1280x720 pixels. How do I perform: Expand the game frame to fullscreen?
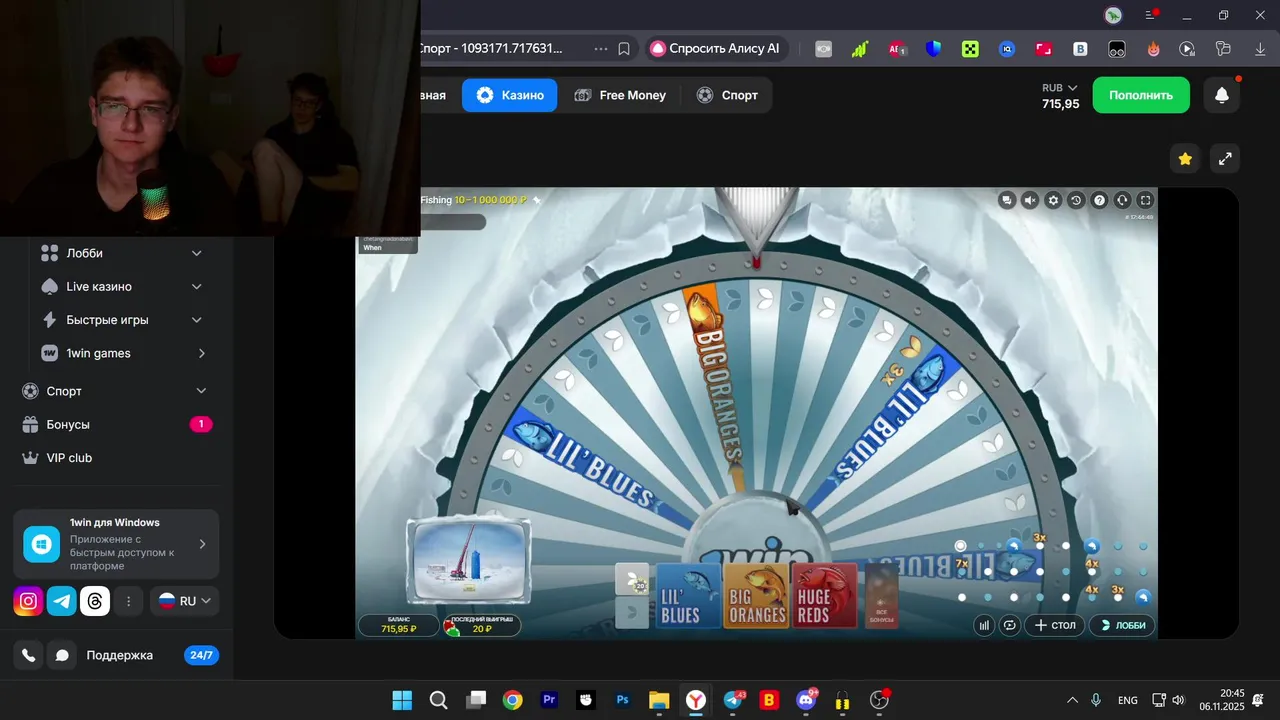click(x=1225, y=158)
